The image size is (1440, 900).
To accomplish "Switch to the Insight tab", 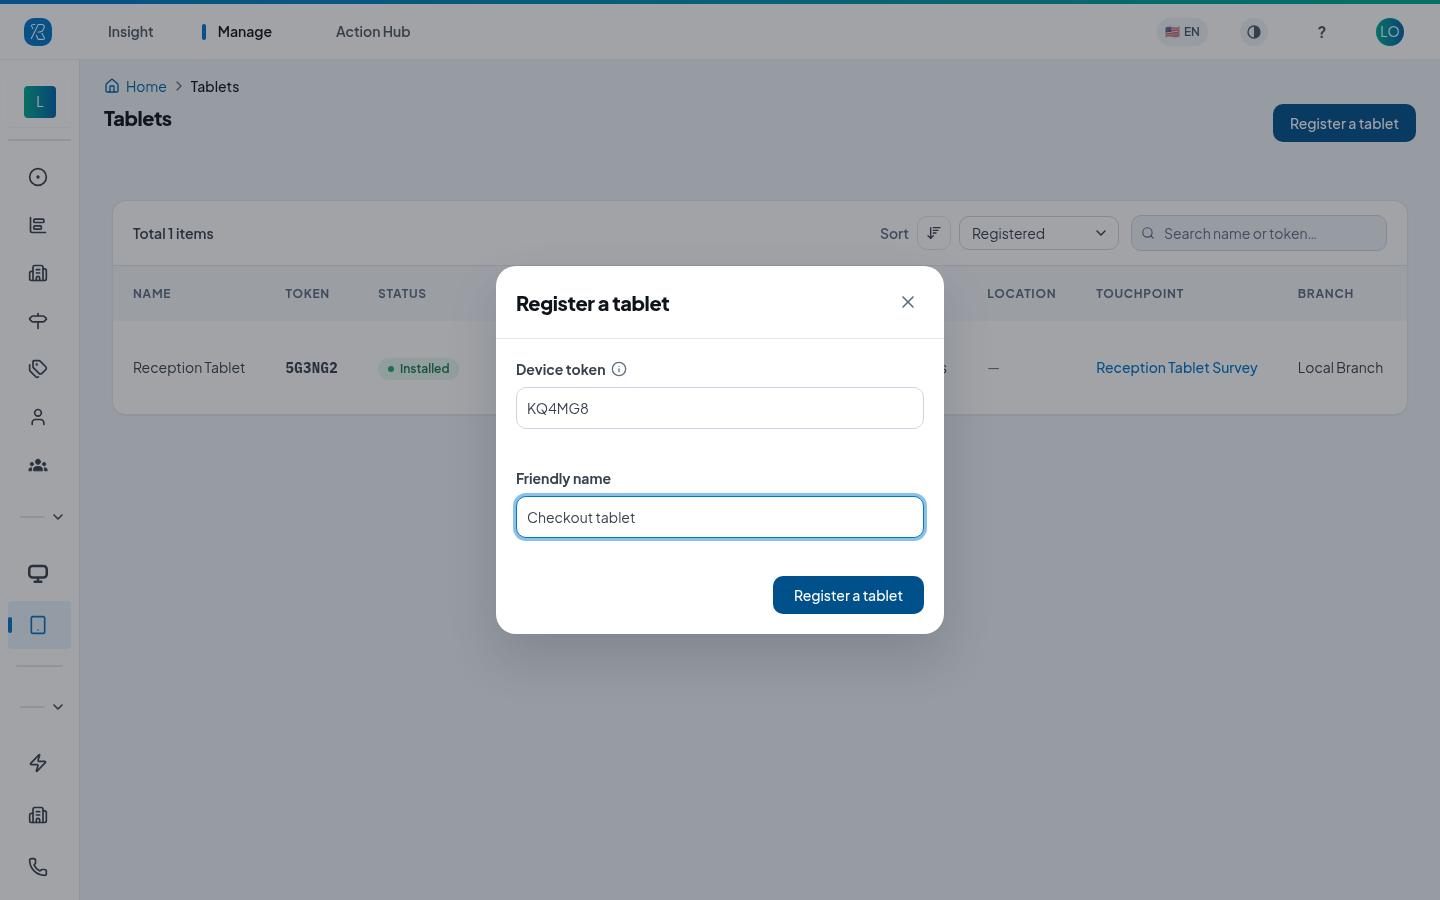I will point(130,32).
